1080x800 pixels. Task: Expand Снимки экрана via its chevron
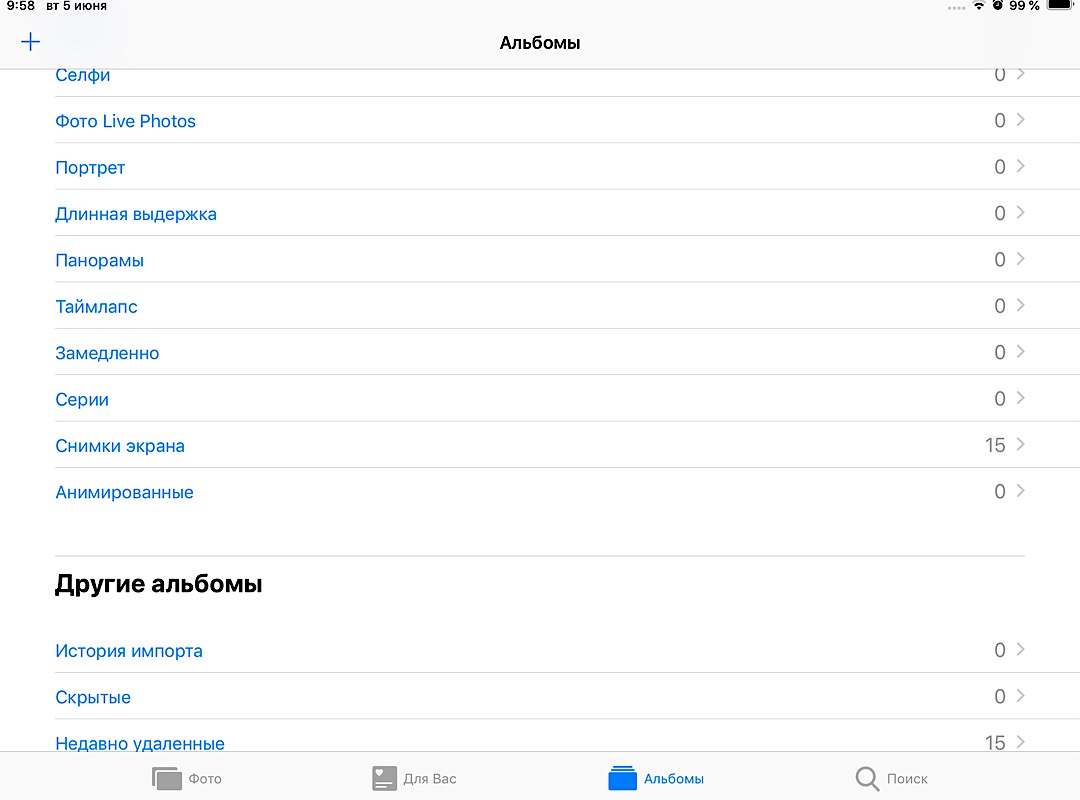click(x=1020, y=444)
